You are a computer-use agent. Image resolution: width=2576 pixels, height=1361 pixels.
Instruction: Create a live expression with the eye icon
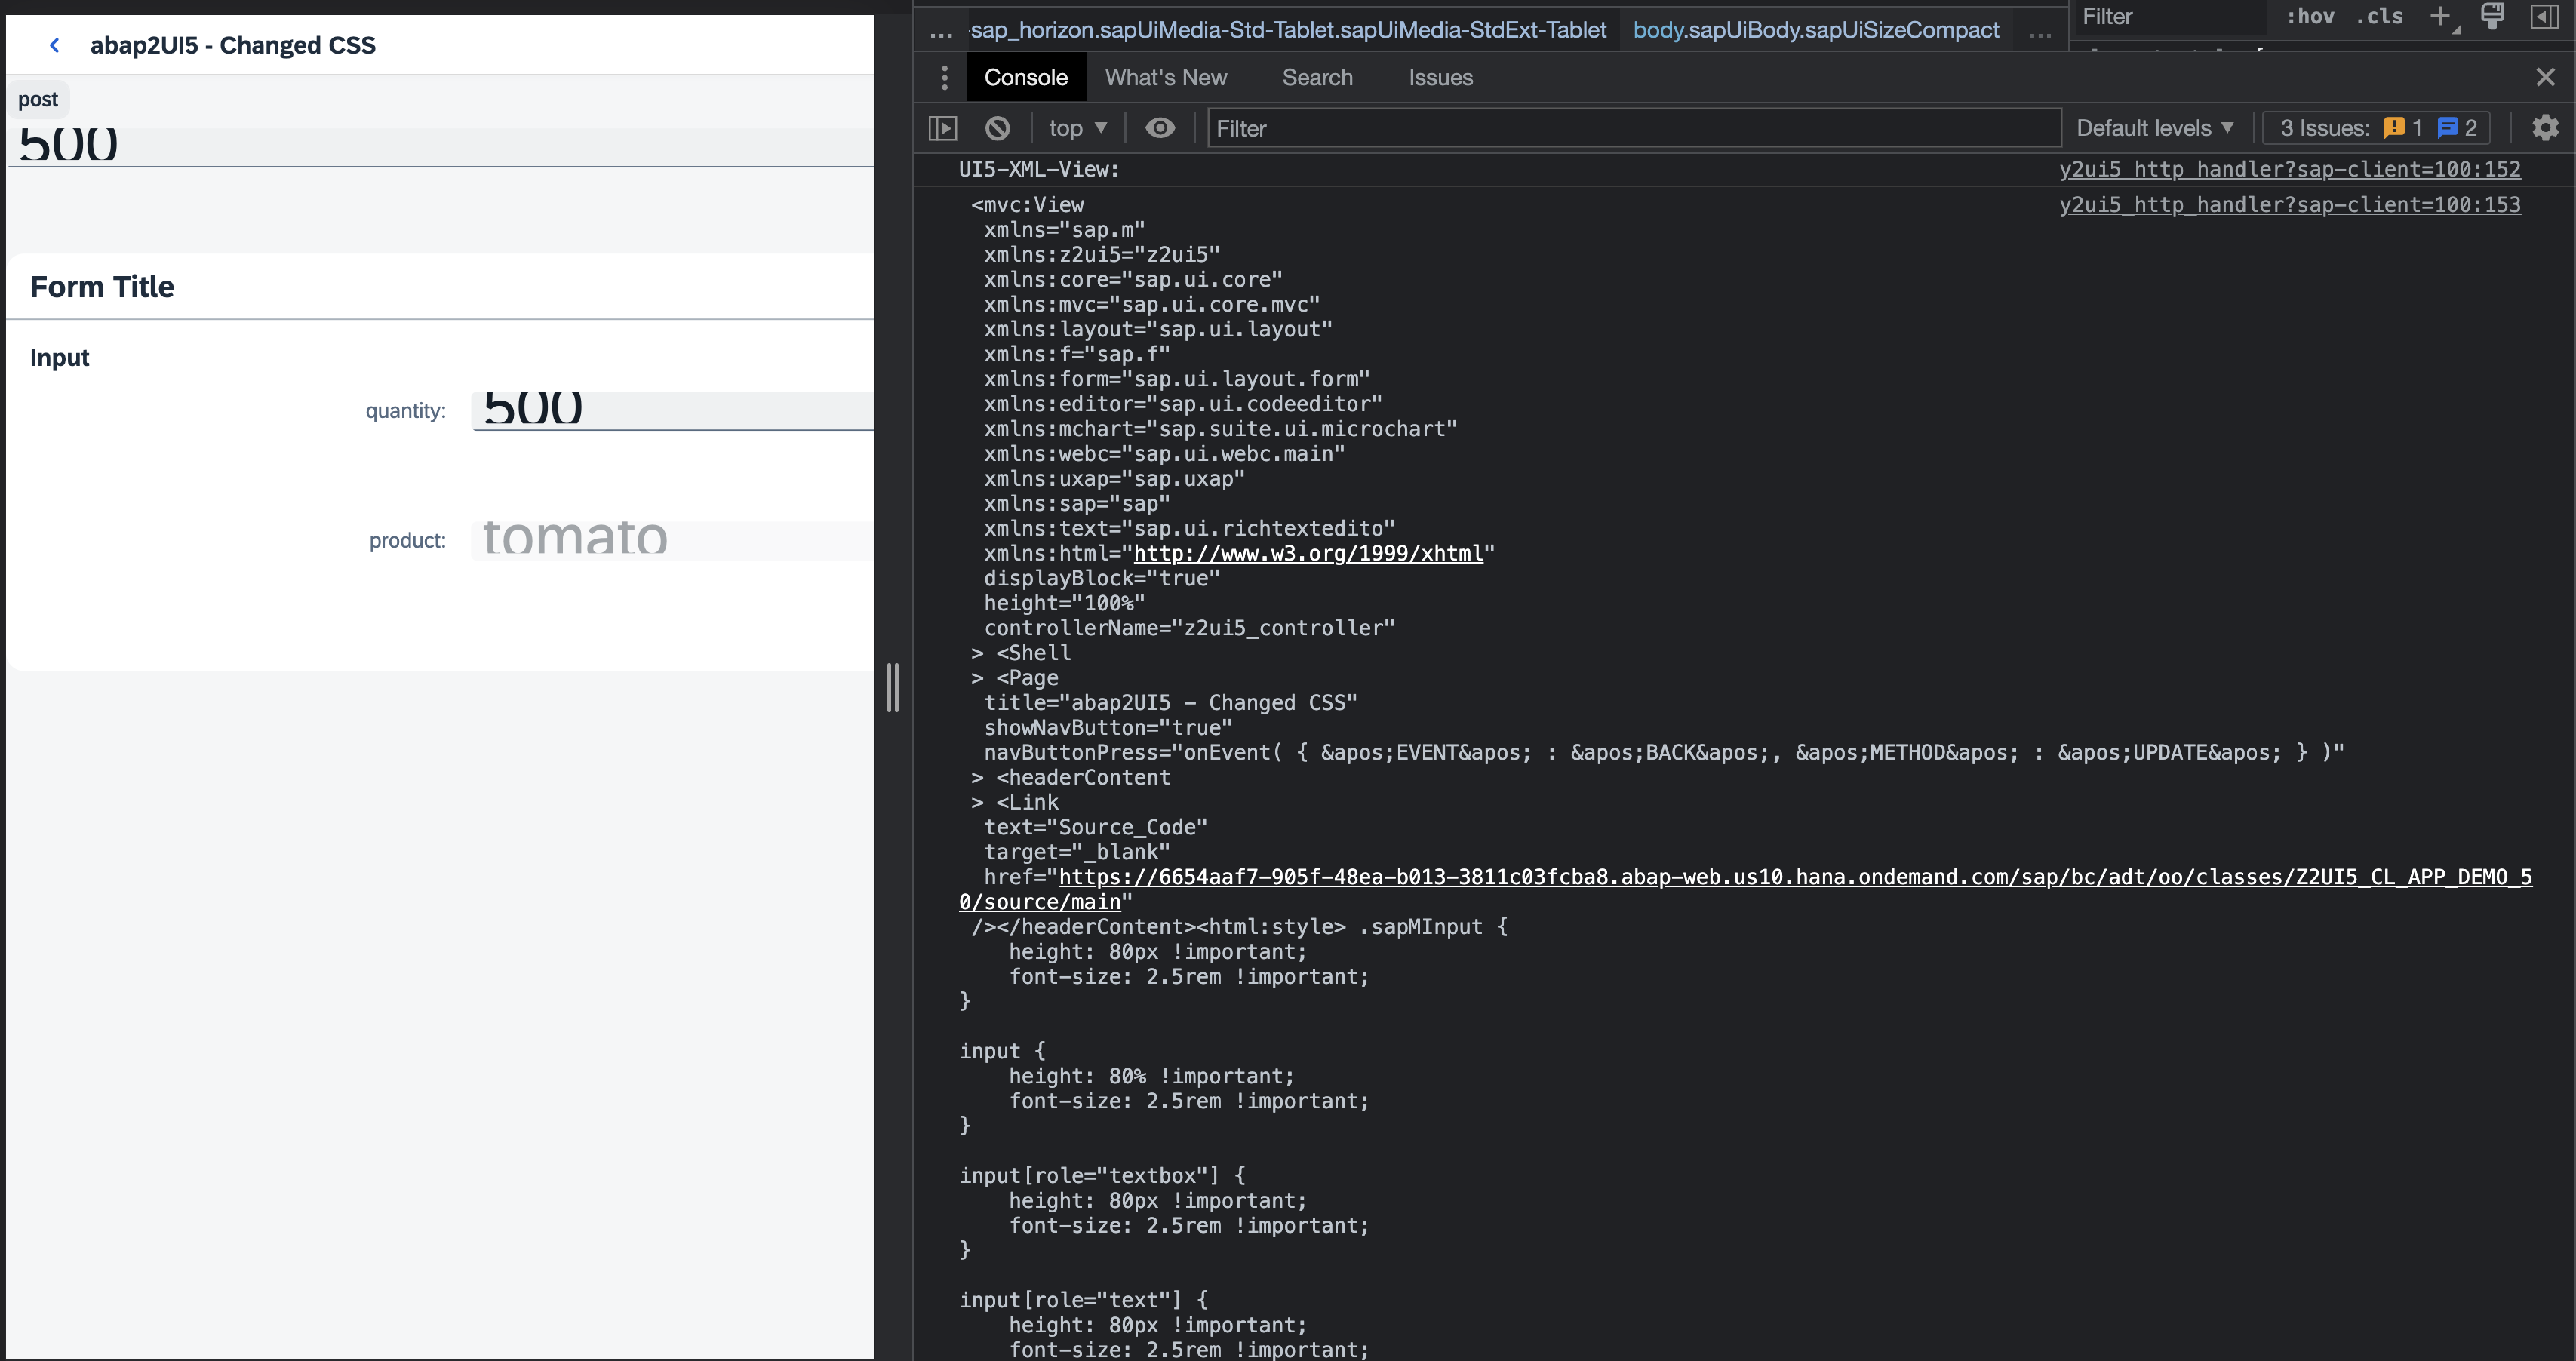[1159, 127]
